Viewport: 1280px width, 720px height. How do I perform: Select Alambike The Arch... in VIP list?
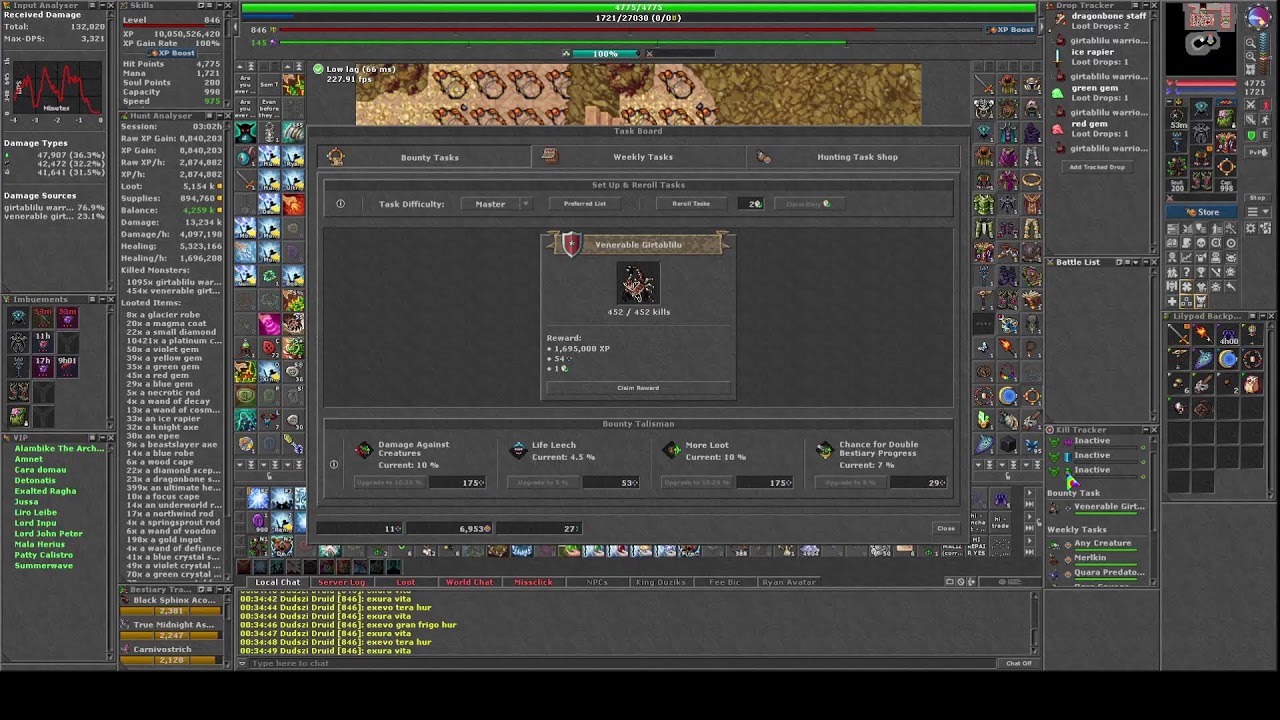(59, 448)
